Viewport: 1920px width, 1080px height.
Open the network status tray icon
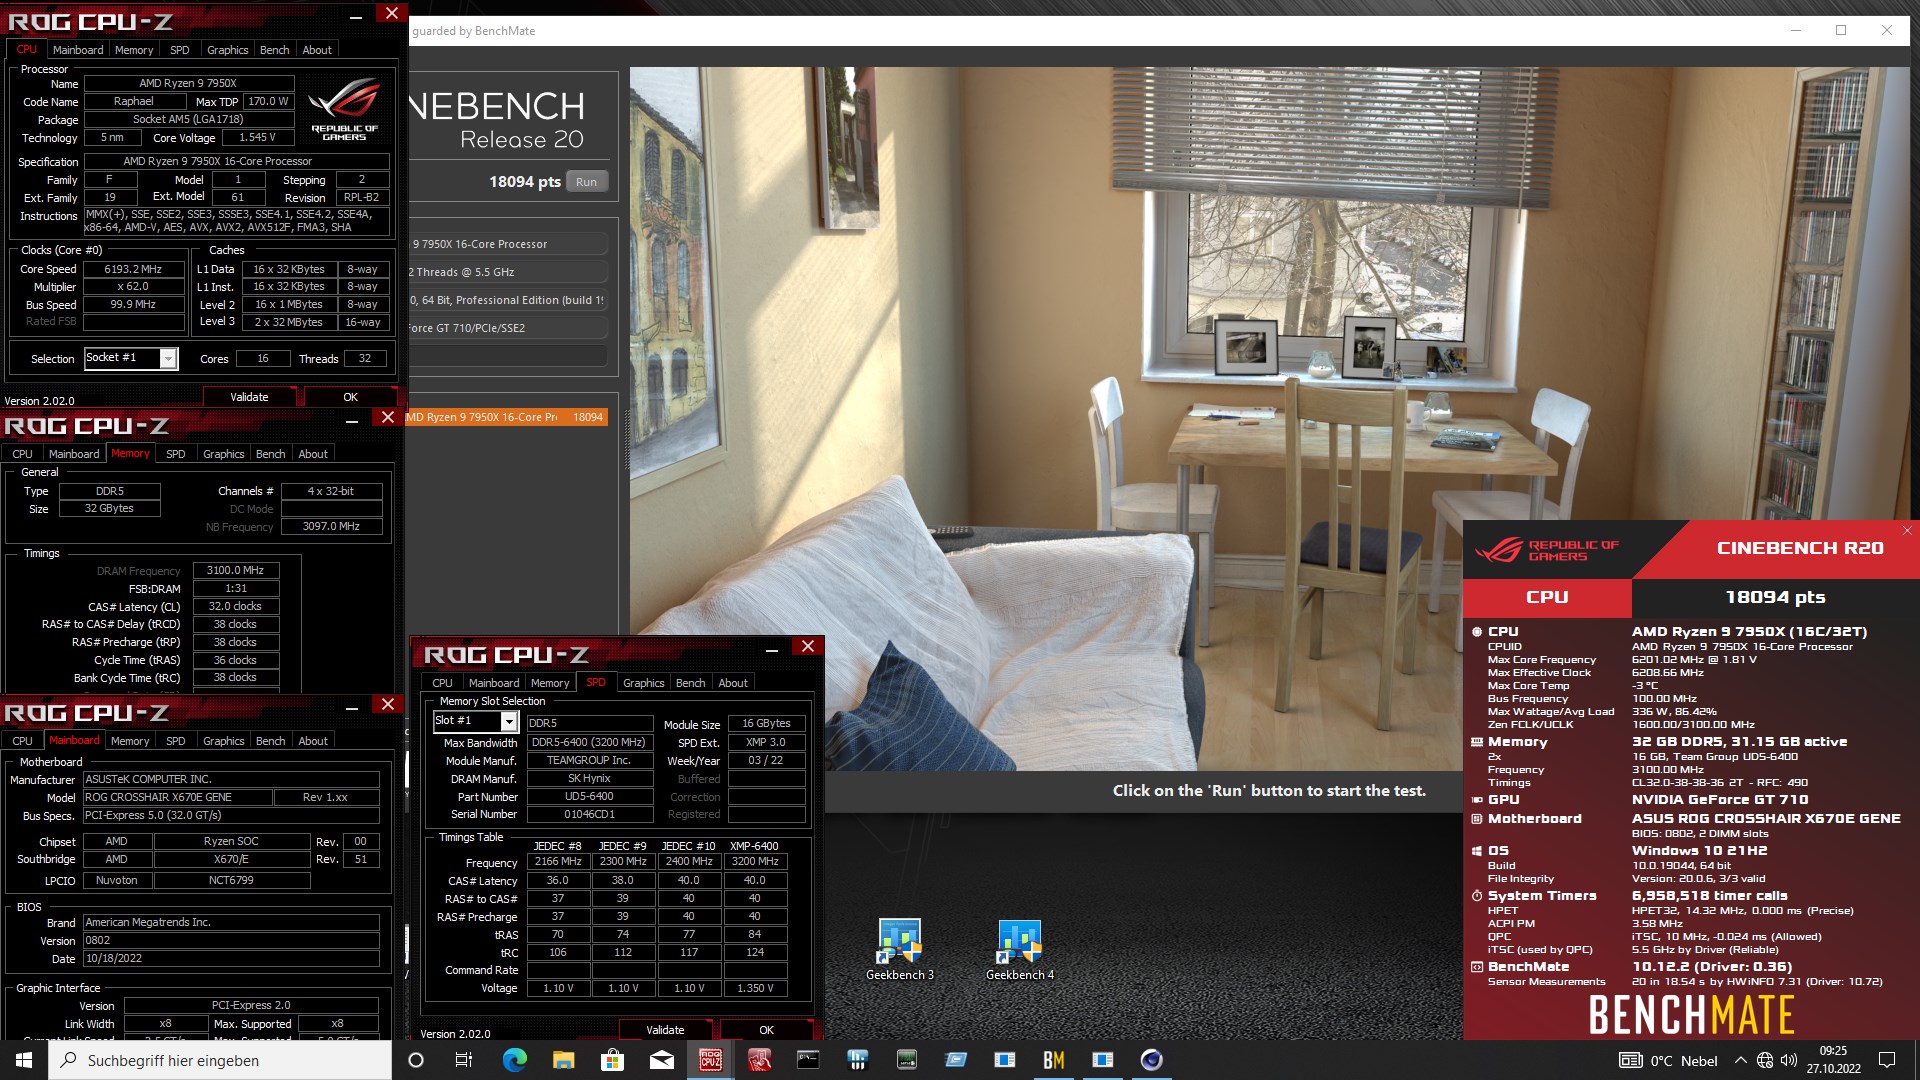tap(1765, 1060)
